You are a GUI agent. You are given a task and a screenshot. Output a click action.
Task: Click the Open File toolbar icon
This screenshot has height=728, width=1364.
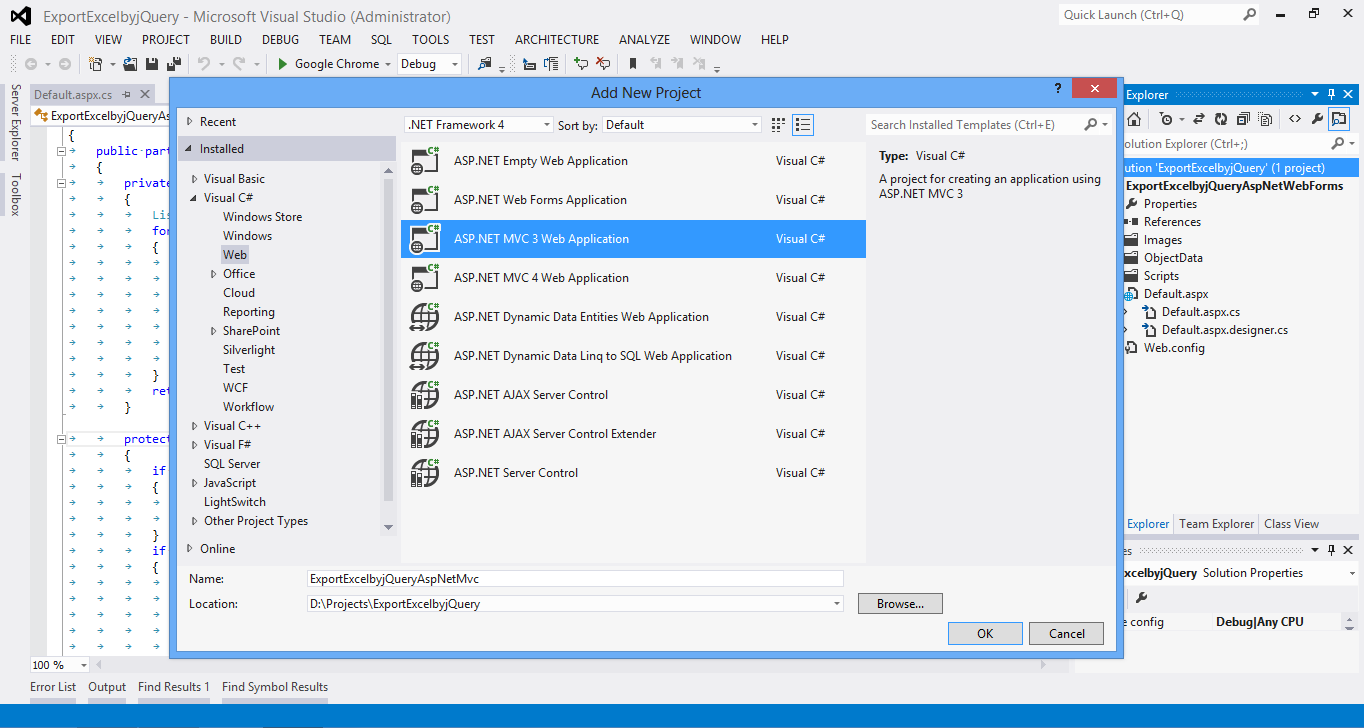pyautogui.click(x=131, y=64)
